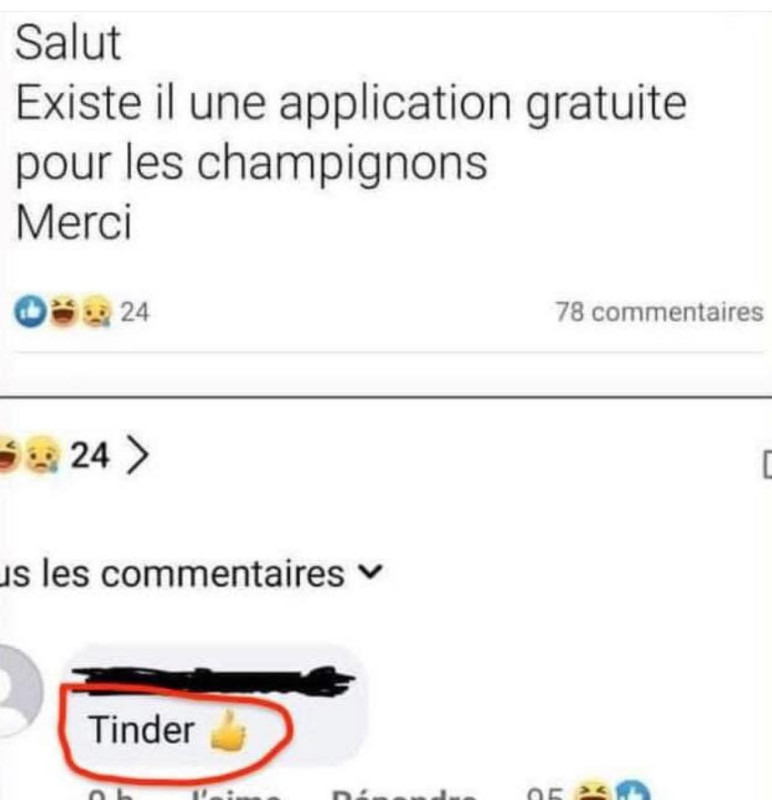
Task: Expand reactions with the right chevron arrow
Action: (x=137, y=455)
